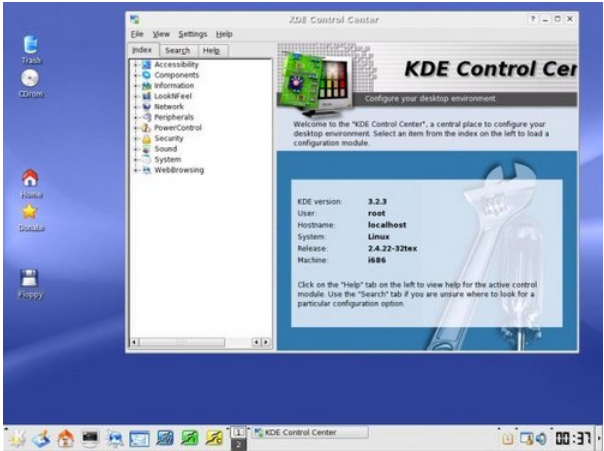Click the clipboard tray icon
Image resolution: width=604 pixels, height=451 pixels.
click(x=507, y=438)
